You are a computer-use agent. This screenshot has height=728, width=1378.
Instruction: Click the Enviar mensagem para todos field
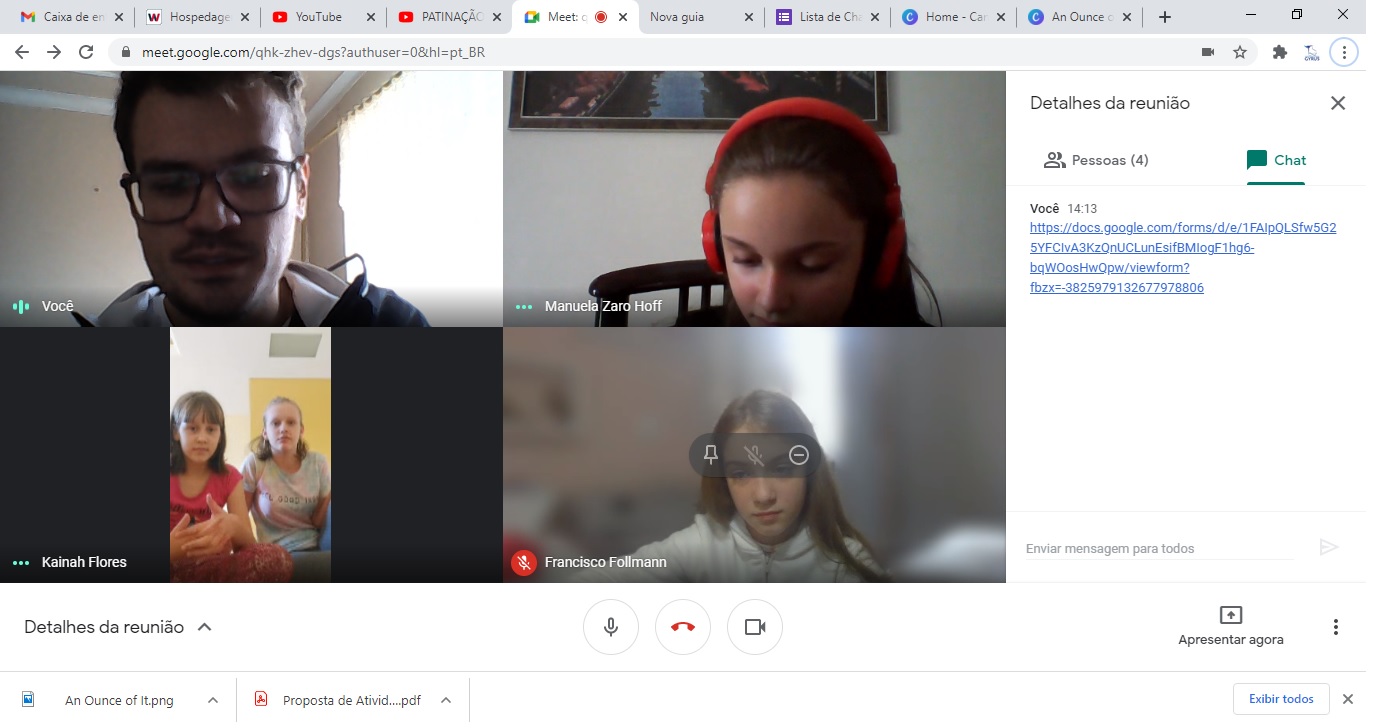(x=1150, y=548)
